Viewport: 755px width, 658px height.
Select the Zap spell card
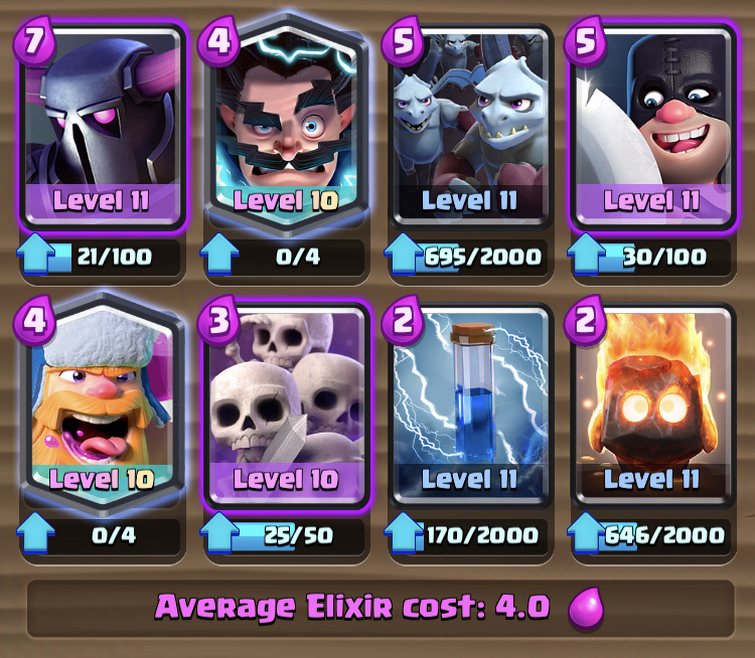pos(470,405)
